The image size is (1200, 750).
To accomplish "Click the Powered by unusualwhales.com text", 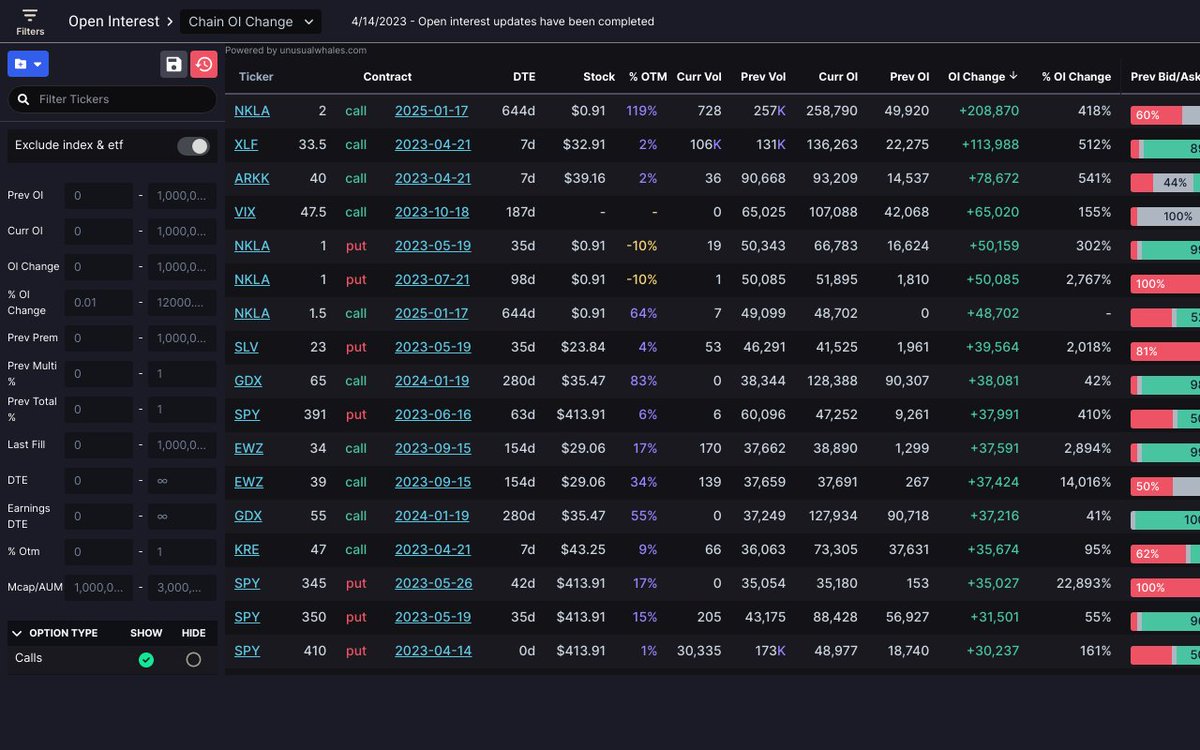I will click(296, 50).
